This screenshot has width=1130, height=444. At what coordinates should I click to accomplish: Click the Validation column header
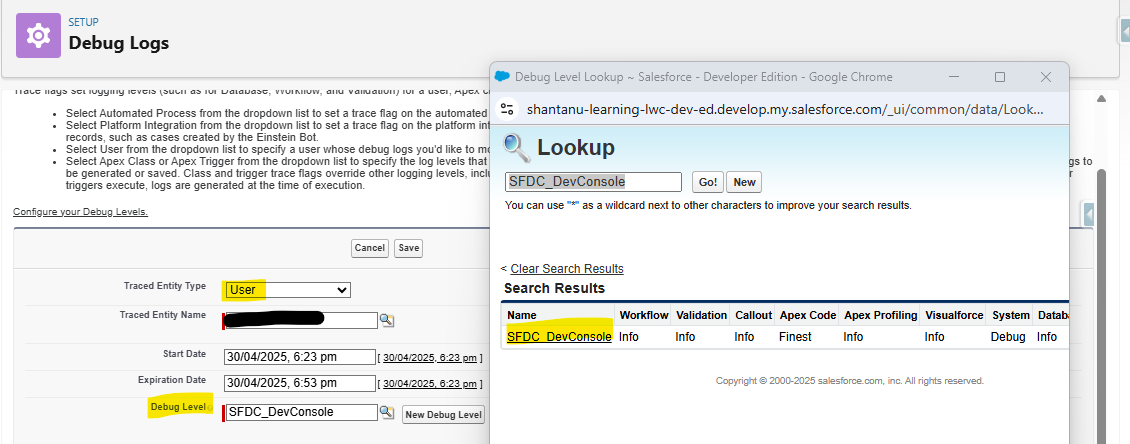pyautogui.click(x=701, y=315)
